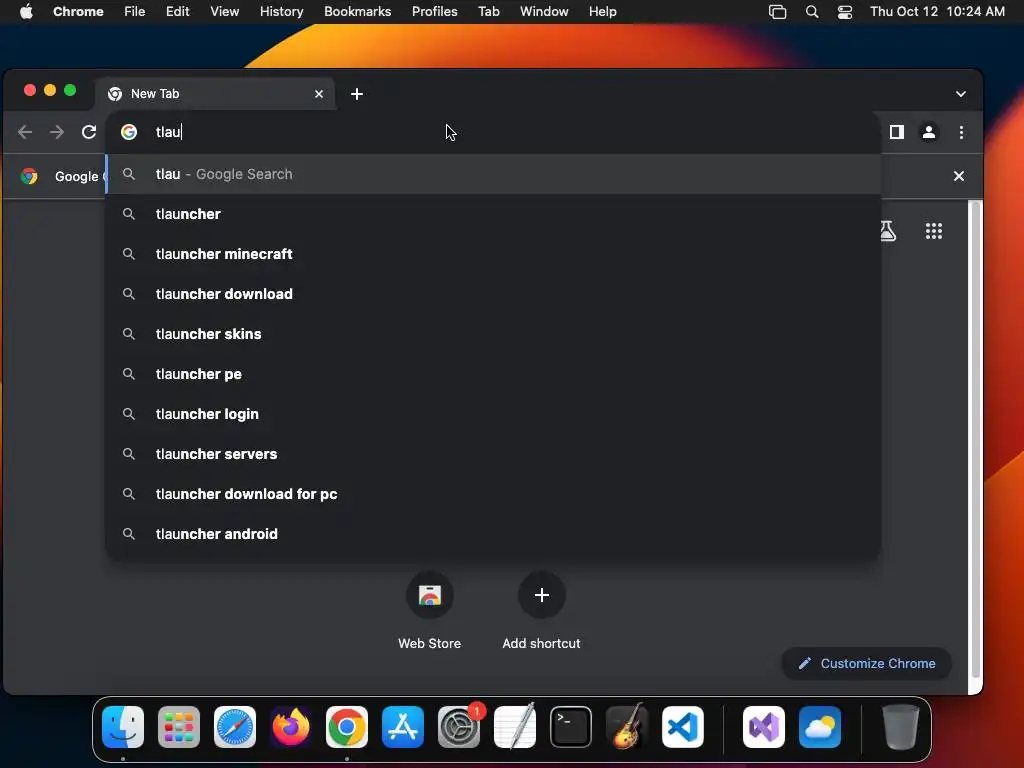Select the "tlauncher minecraft" suggestion
Viewport: 1024px width, 768px height.
tap(494, 254)
